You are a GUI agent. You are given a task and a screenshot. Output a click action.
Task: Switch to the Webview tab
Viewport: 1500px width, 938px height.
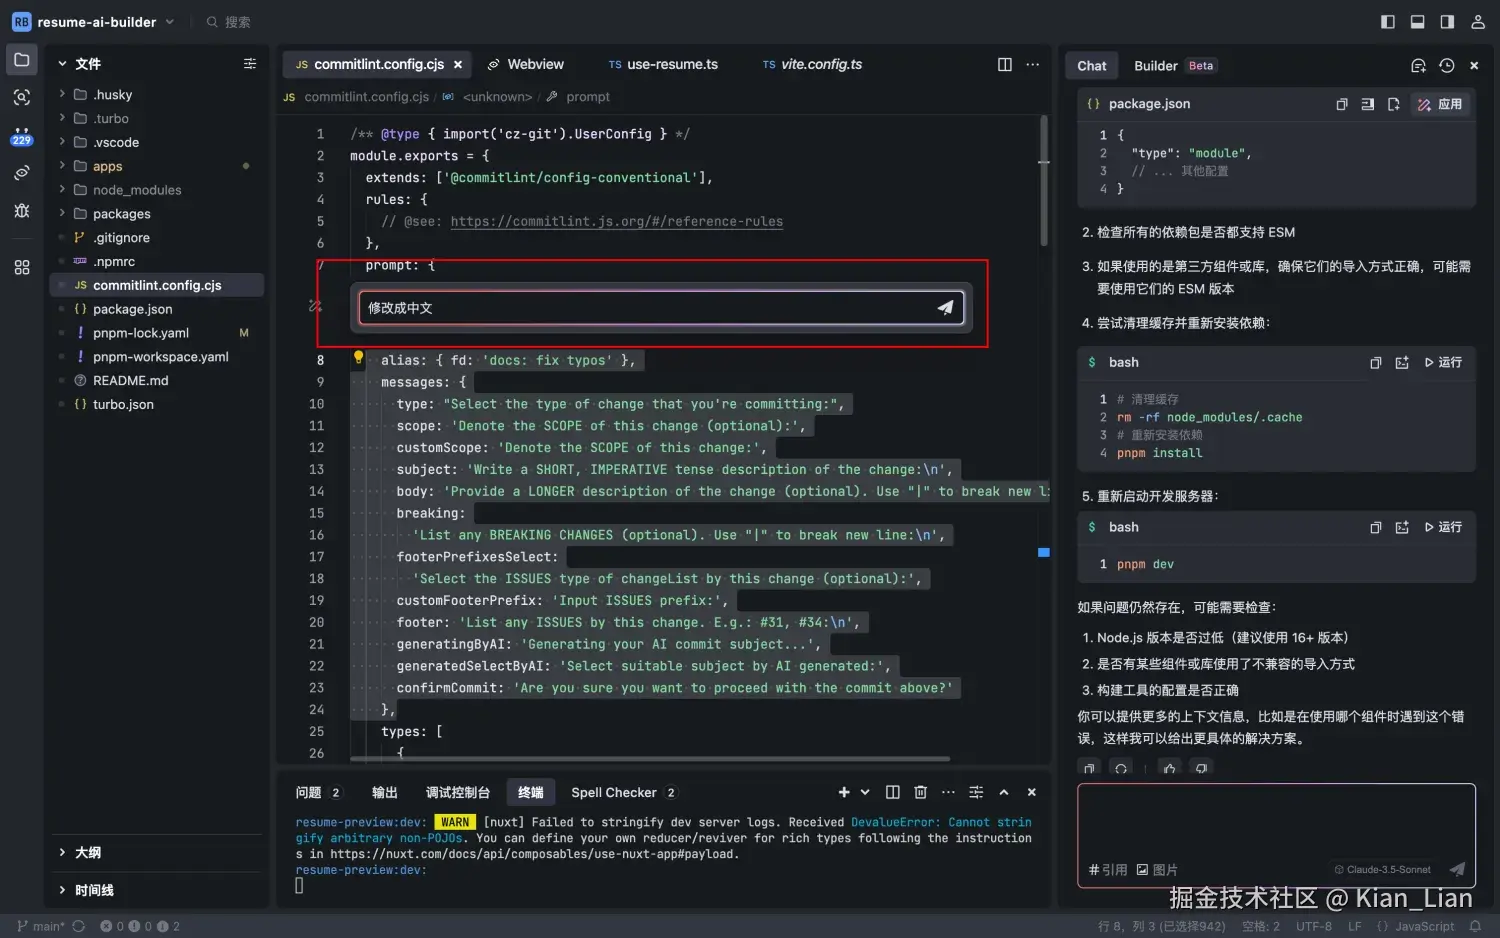point(526,64)
